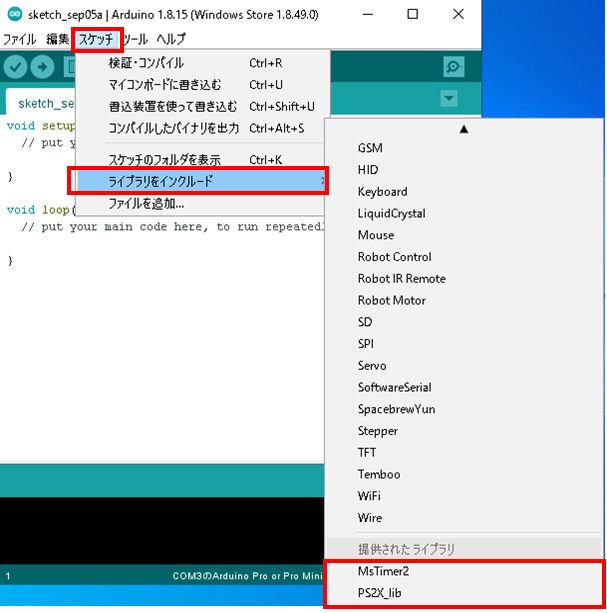Screen dimensions: 607x613
Task: Maximize the Arduino window
Action: (412, 14)
